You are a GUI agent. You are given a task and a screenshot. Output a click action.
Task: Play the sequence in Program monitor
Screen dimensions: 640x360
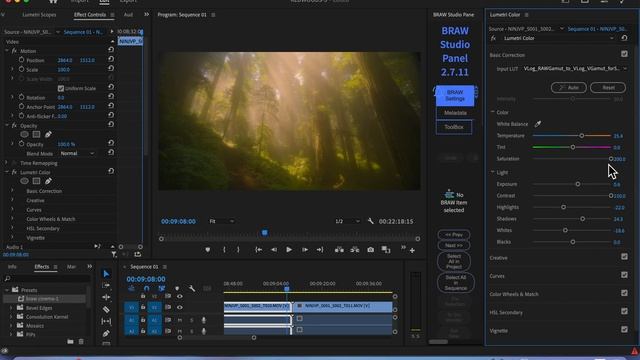pyautogui.click(x=289, y=250)
